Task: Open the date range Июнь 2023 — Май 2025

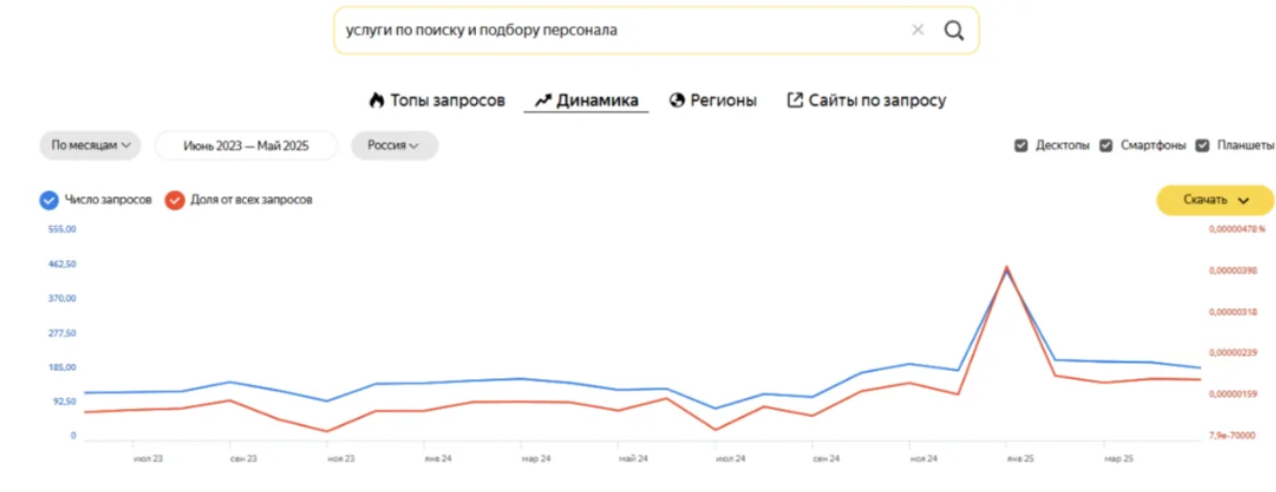Action: coord(246,145)
